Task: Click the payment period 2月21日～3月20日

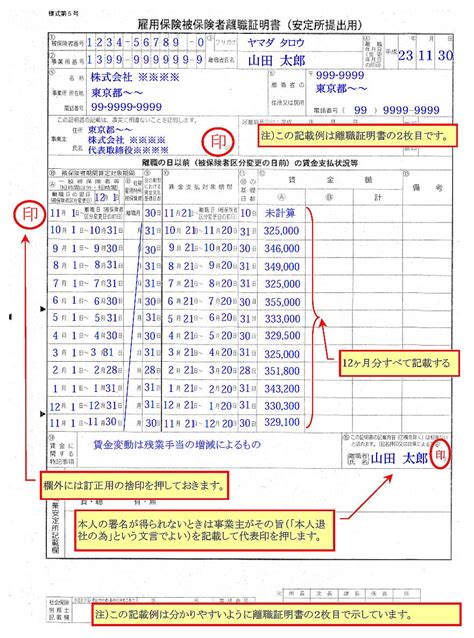Action: pos(201,370)
